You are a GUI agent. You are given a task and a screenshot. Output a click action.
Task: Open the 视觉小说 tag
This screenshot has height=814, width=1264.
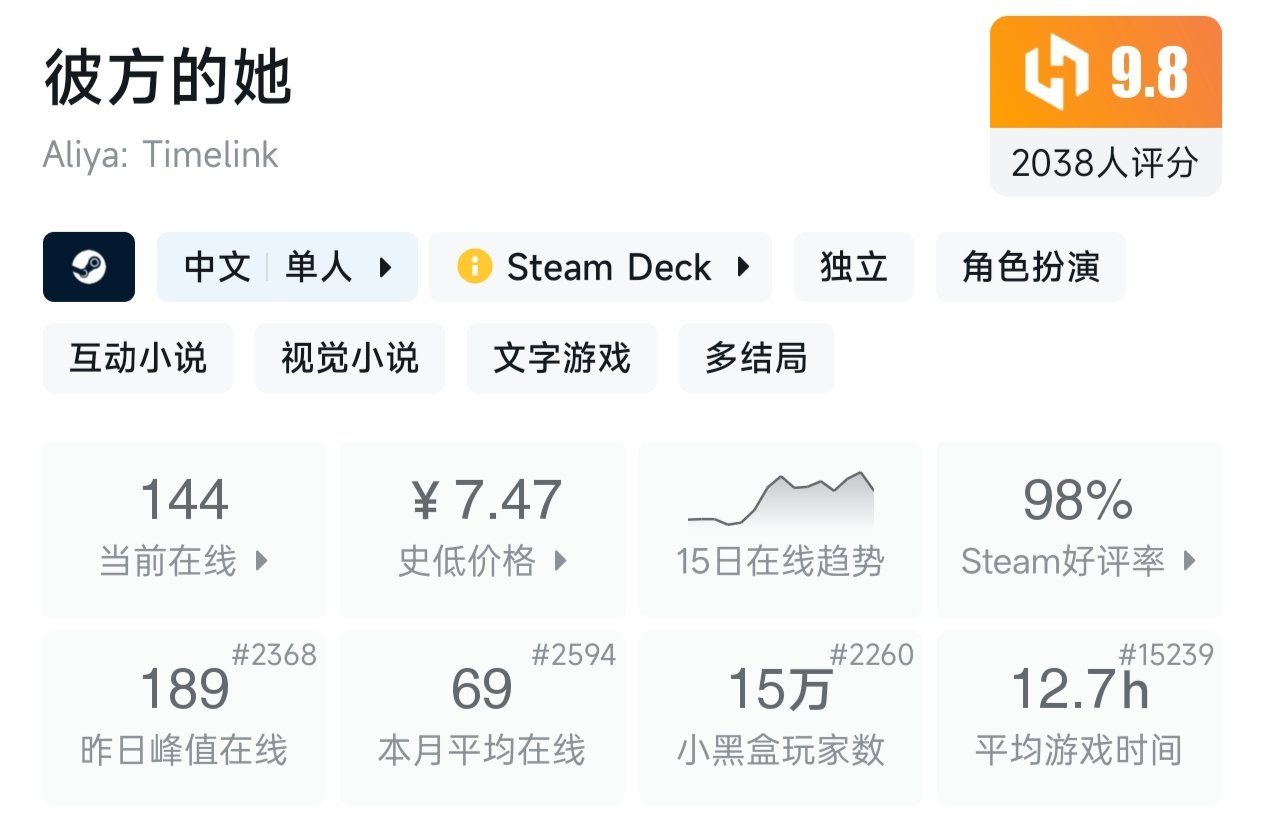(x=349, y=358)
